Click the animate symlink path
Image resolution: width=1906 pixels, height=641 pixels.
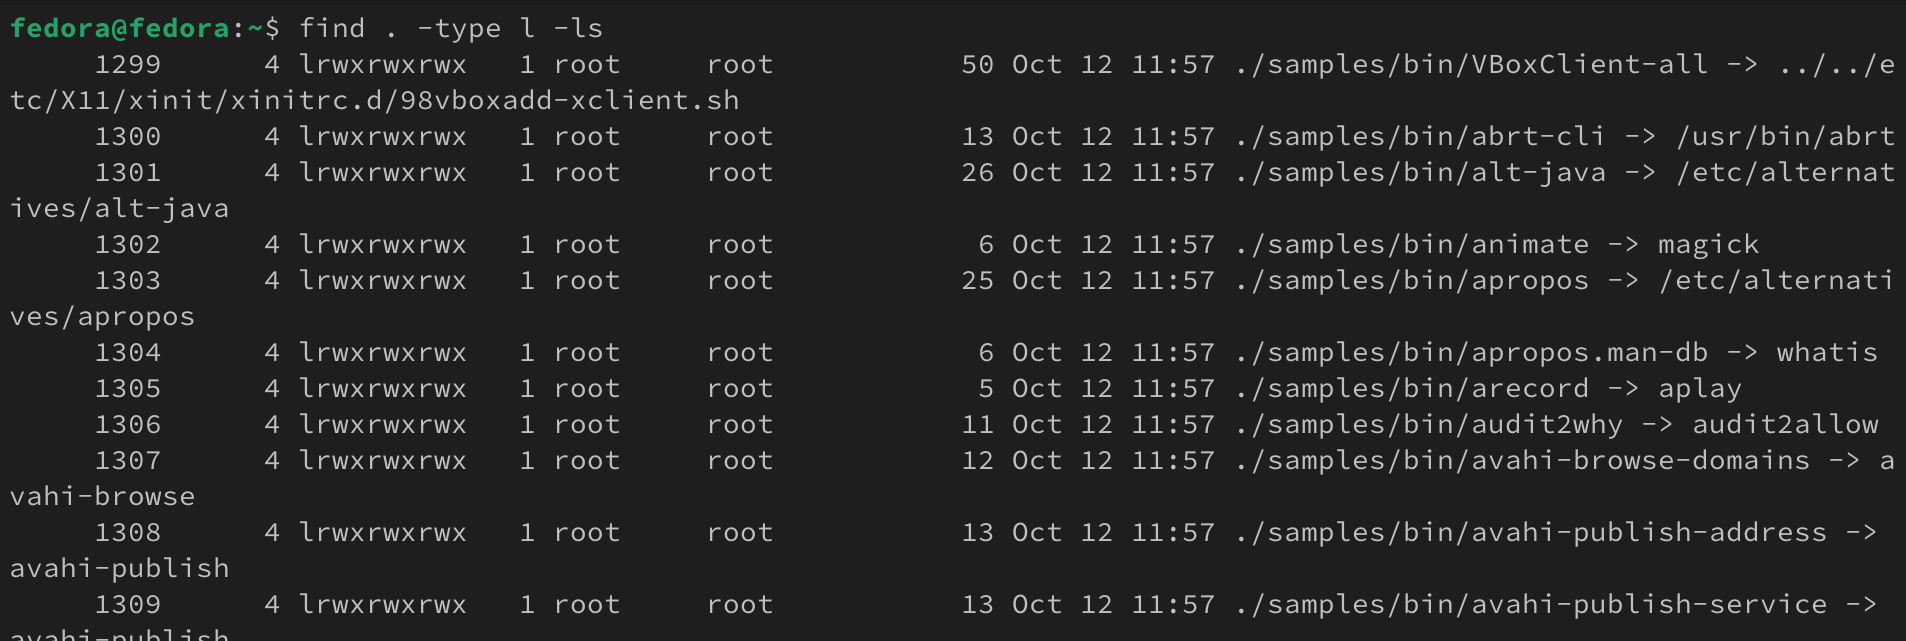1412,244
